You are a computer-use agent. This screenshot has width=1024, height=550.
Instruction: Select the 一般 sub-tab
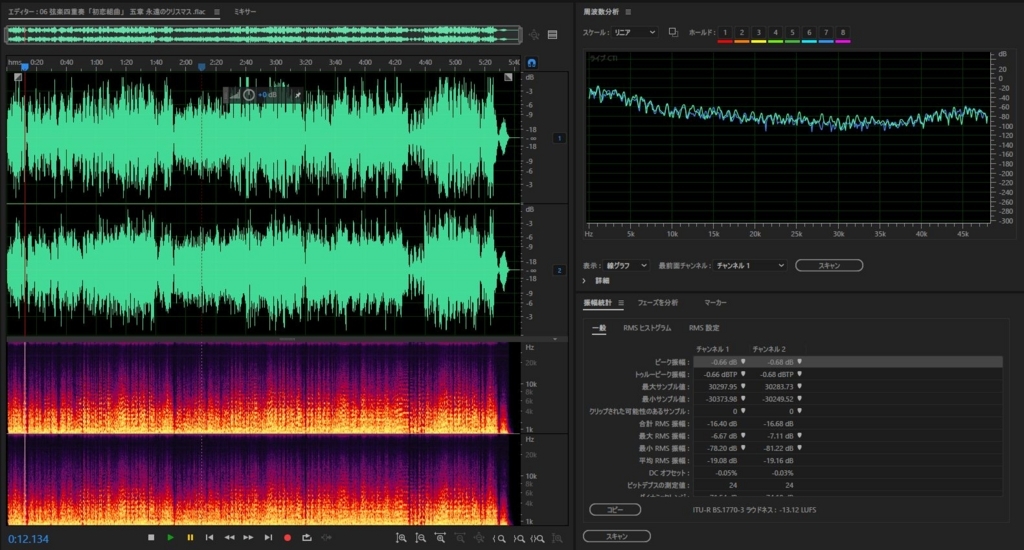599,328
